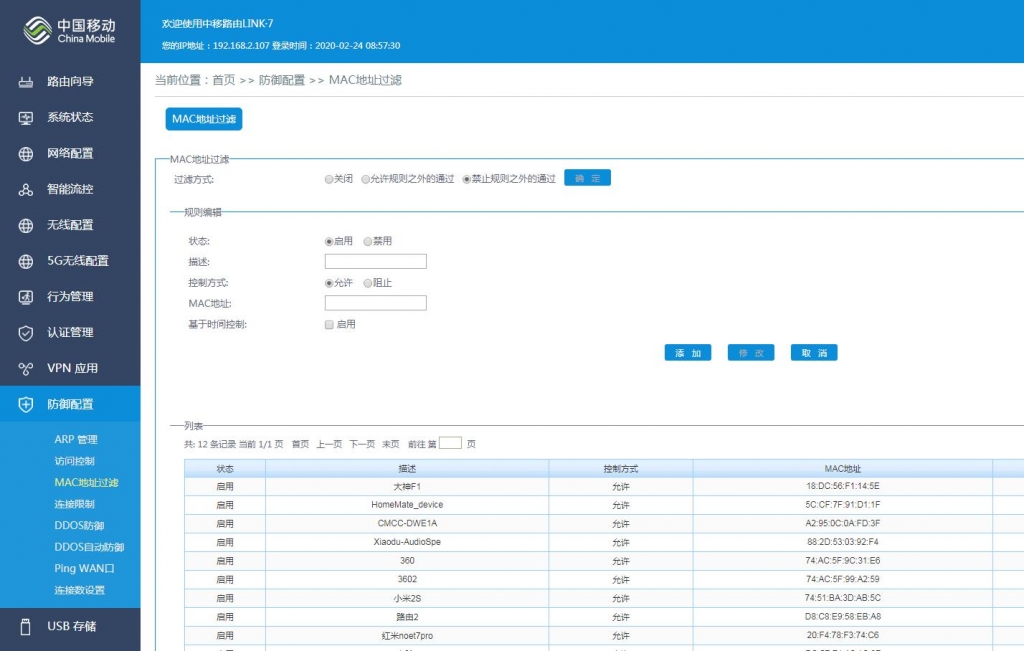1024x651 pixels.
Task: Click the China Mobile logo
Action: [69, 31]
